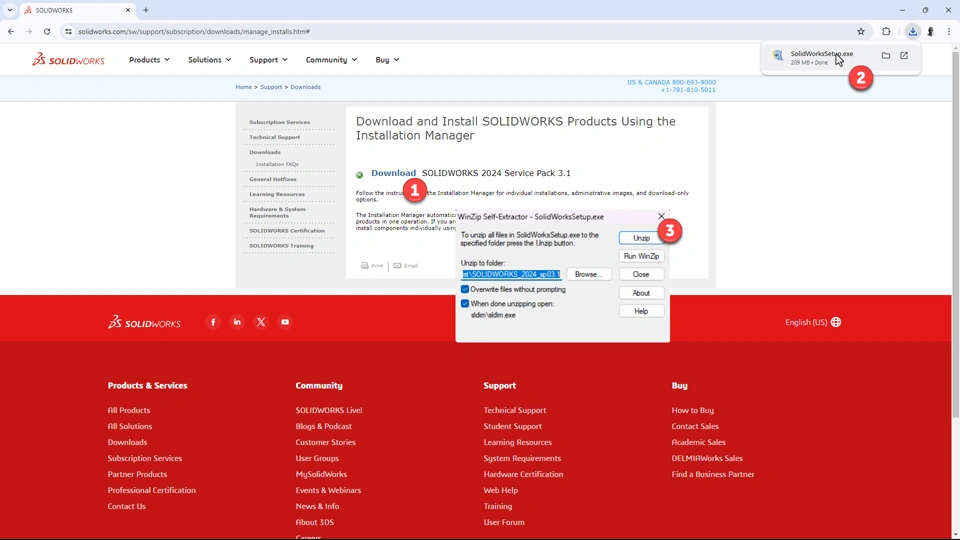Image resolution: width=960 pixels, height=540 pixels.
Task: Expand the Solutions menu
Action: (x=209, y=60)
